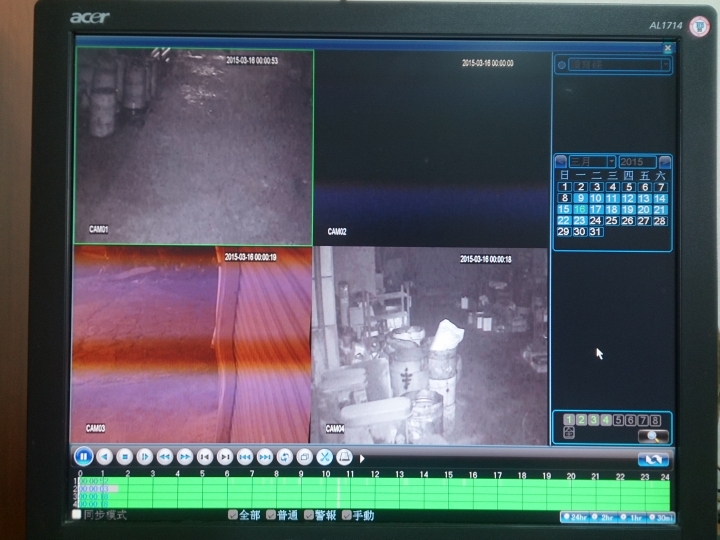Click the 2015 year field
This screenshot has width=720, height=540.
pyautogui.click(x=637, y=162)
